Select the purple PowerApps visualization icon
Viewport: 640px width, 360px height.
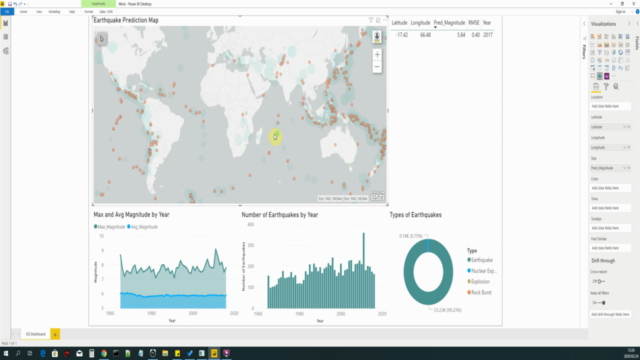(x=607, y=76)
